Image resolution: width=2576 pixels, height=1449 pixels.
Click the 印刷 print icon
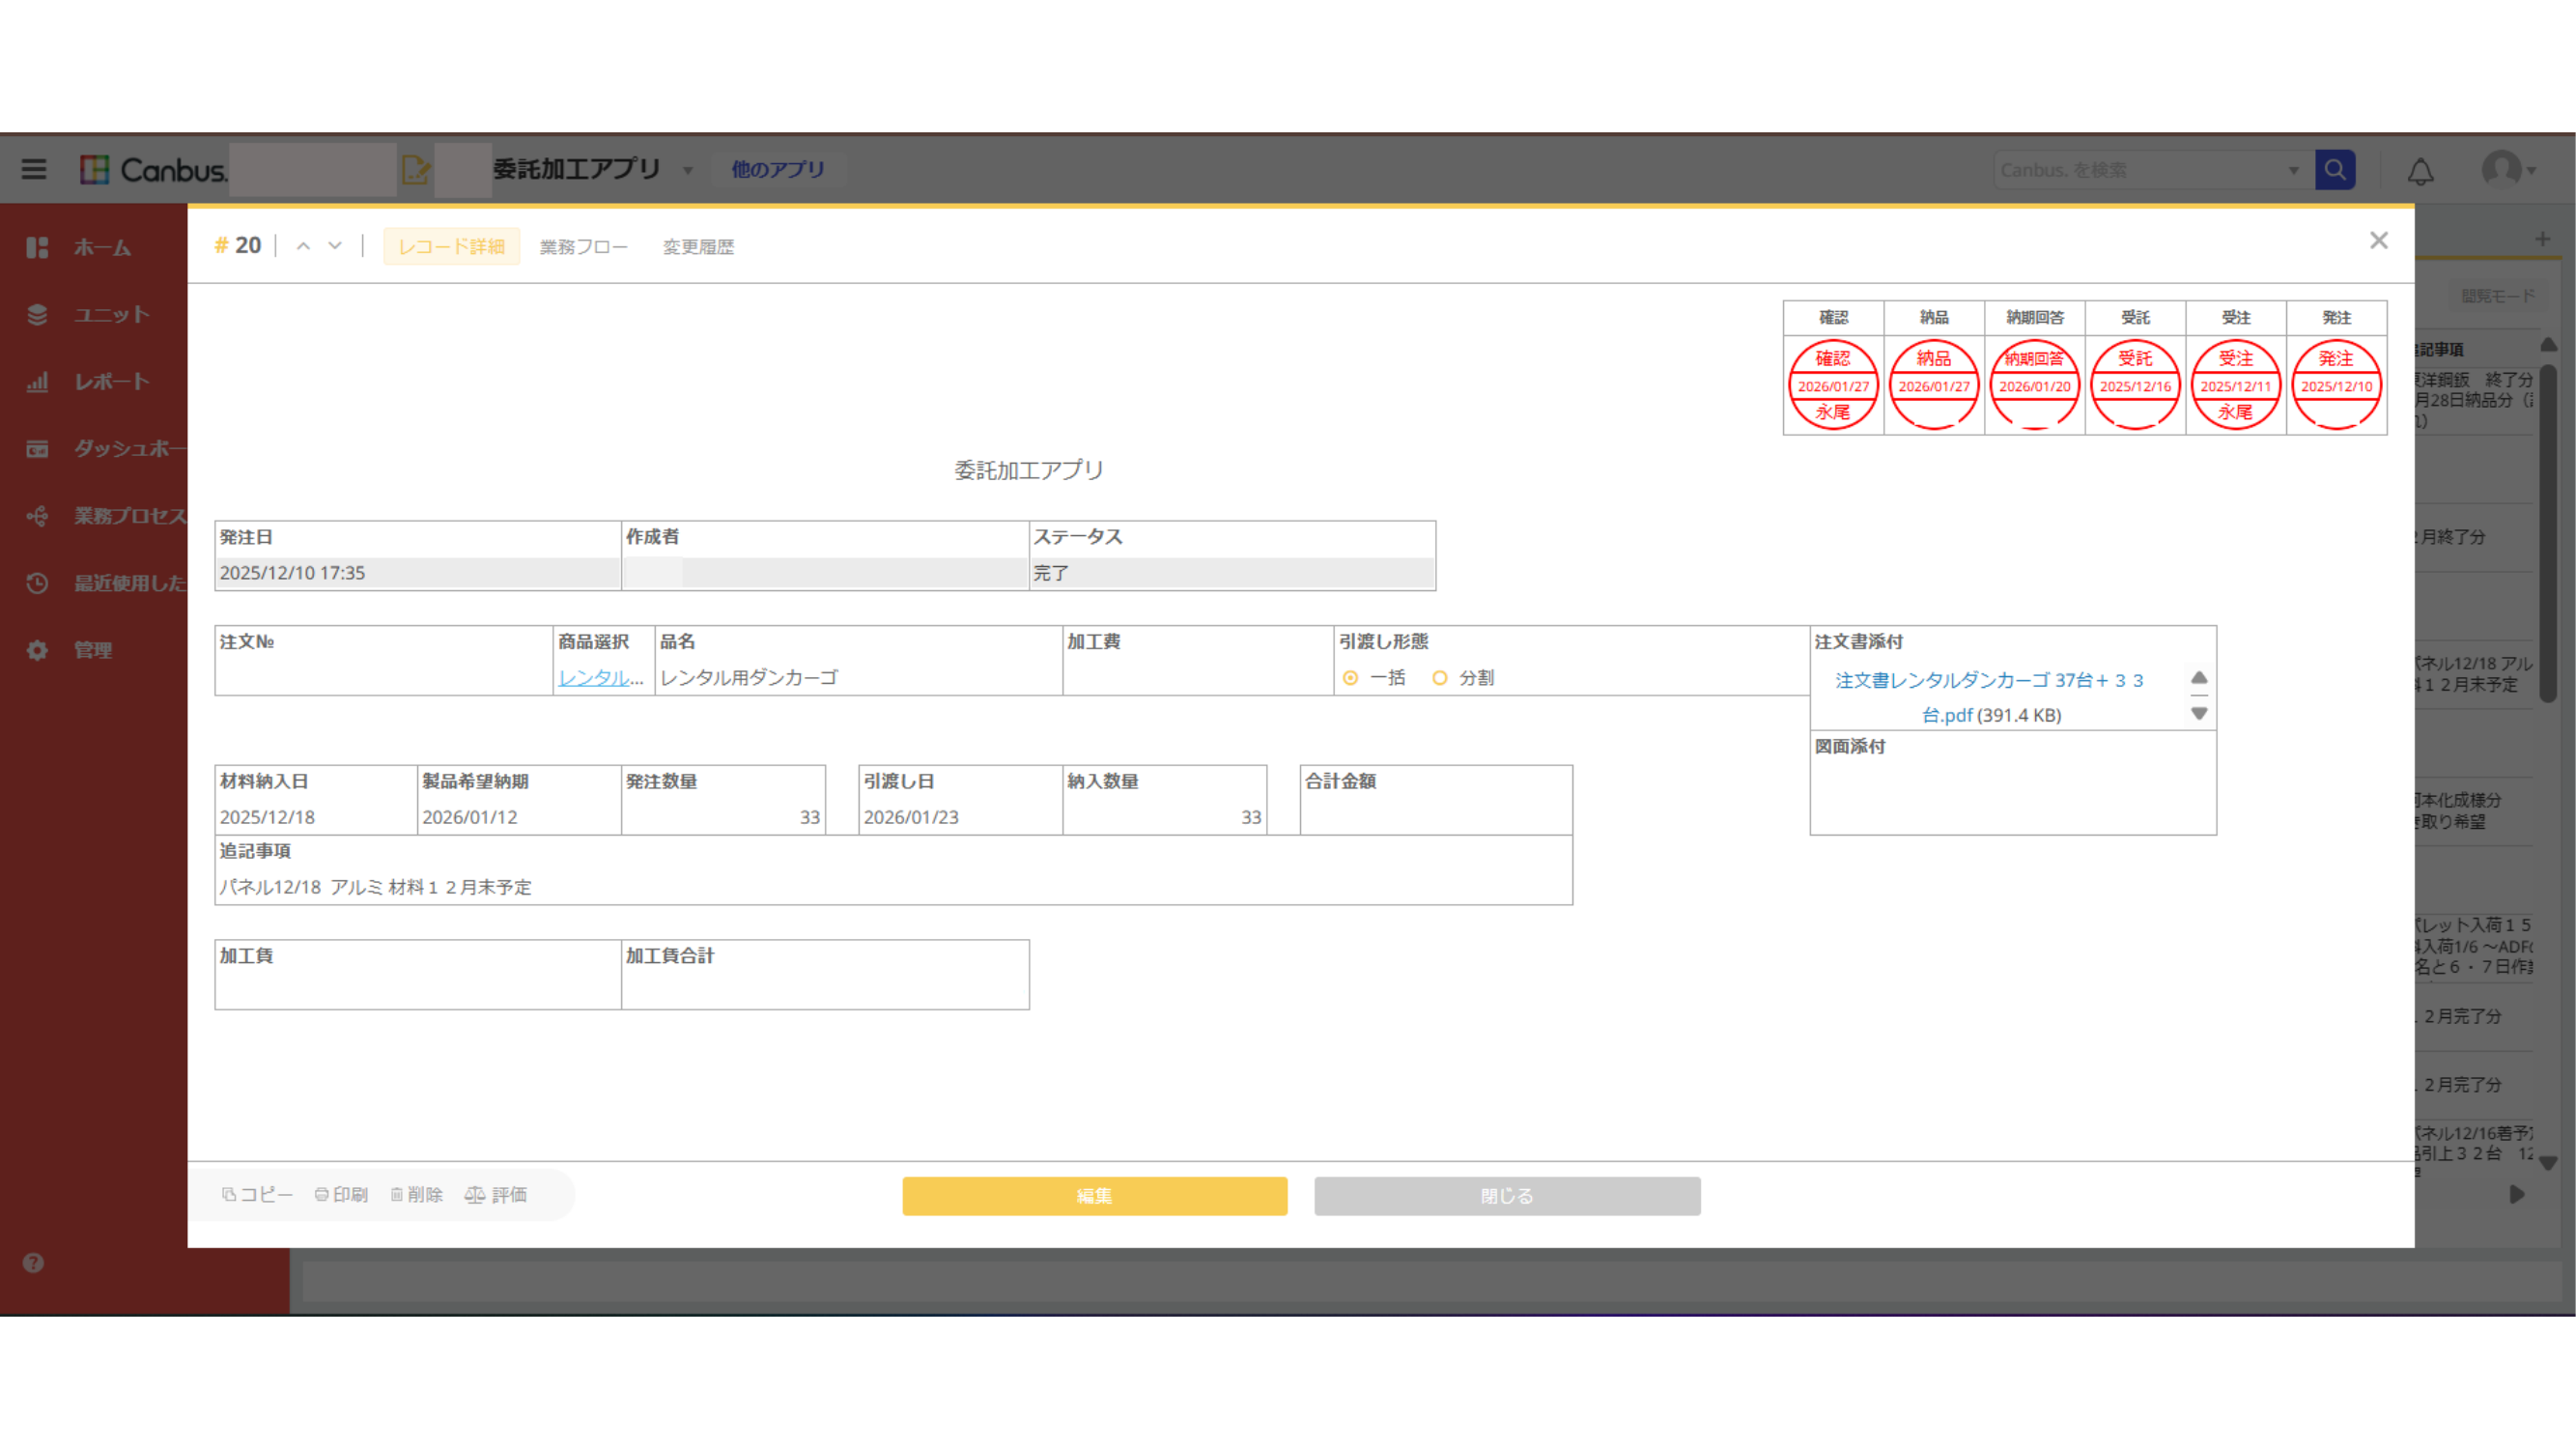[321, 1195]
